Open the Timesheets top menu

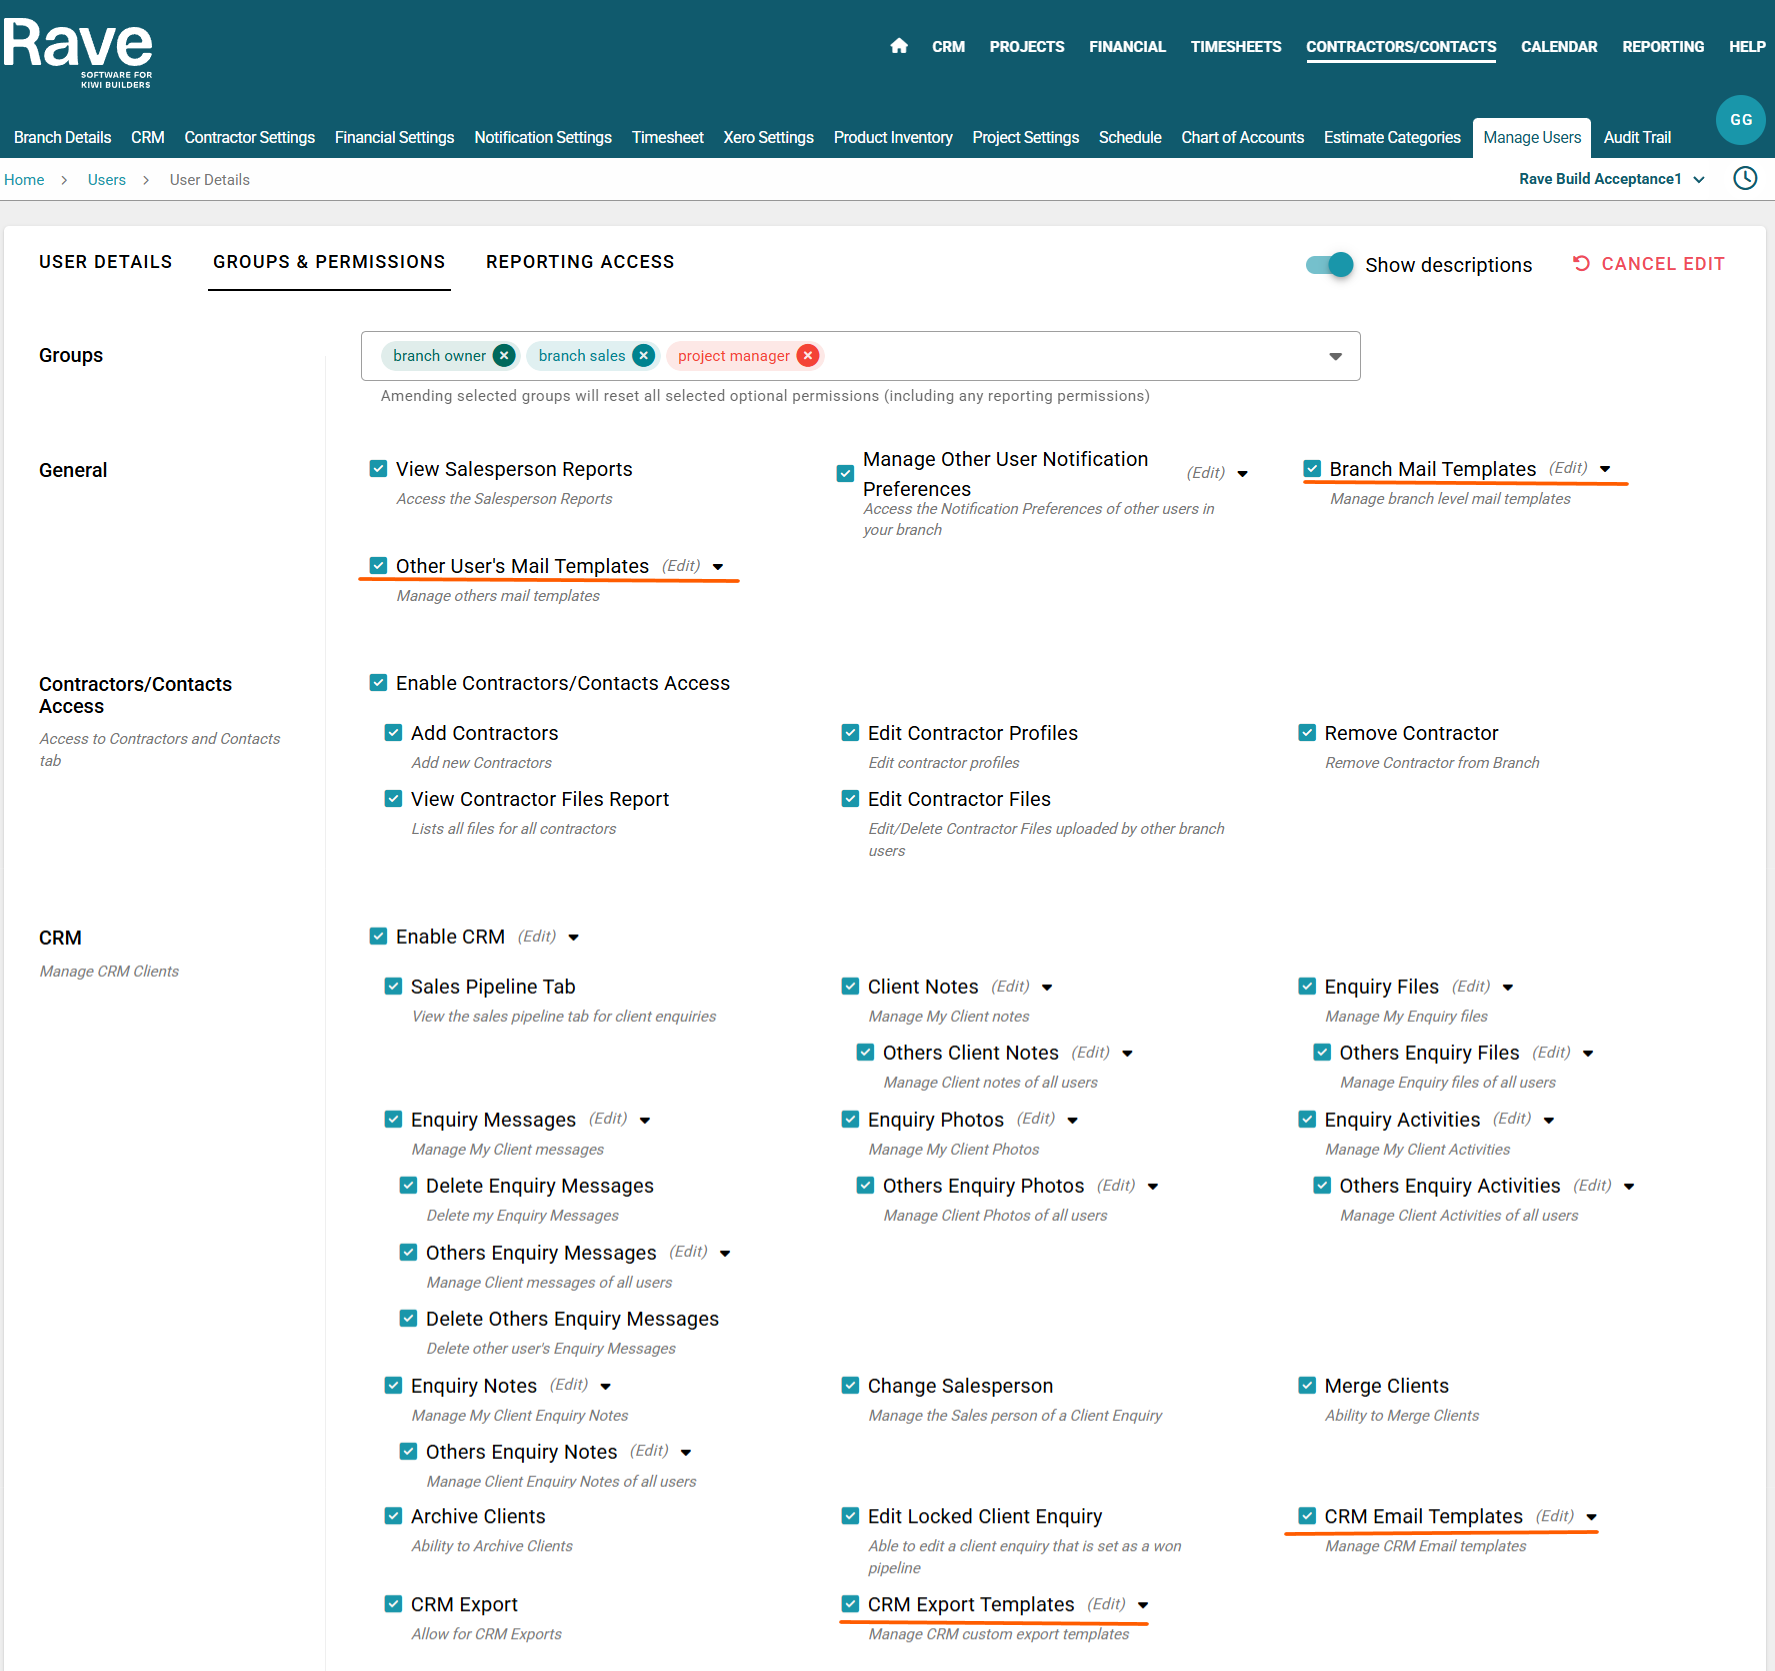click(1236, 47)
